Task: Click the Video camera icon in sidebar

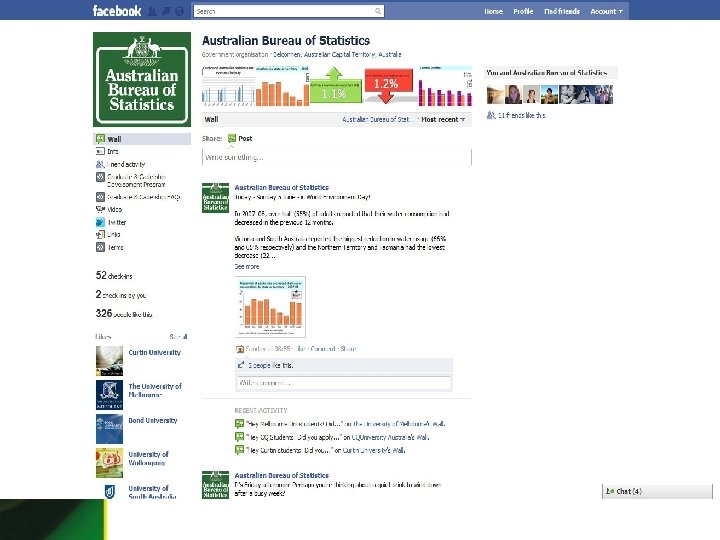Action: click(100, 209)
